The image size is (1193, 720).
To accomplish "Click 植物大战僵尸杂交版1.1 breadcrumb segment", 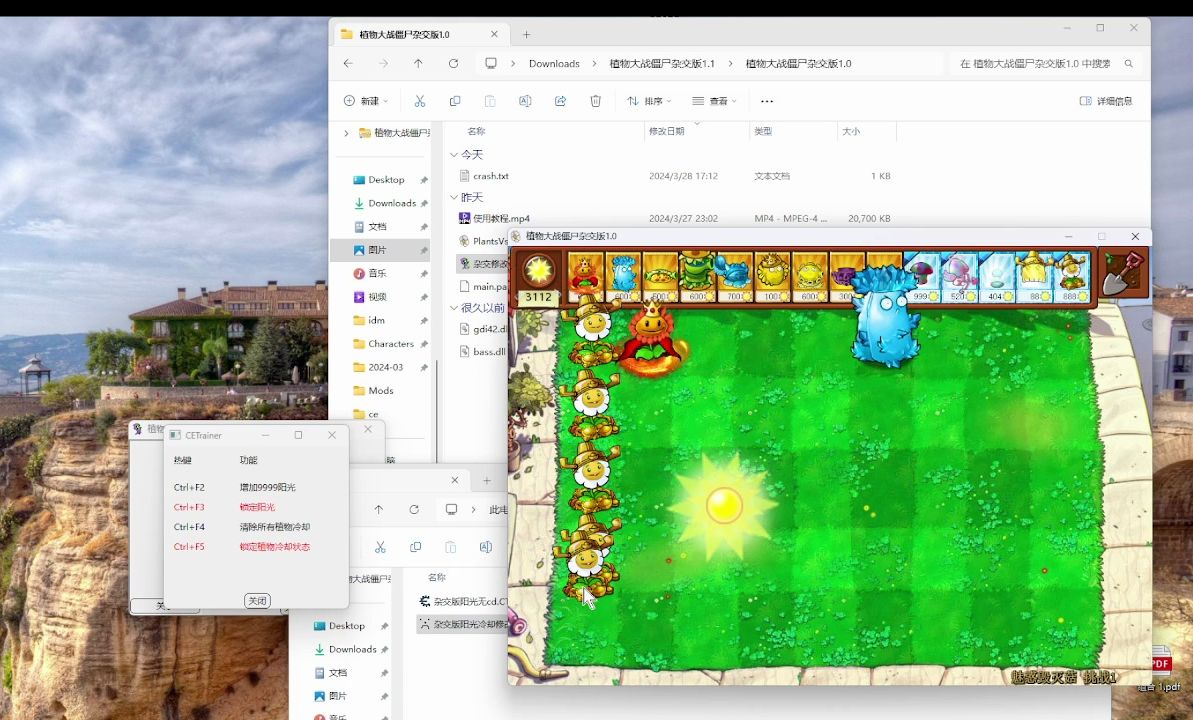I will [662, 64].
